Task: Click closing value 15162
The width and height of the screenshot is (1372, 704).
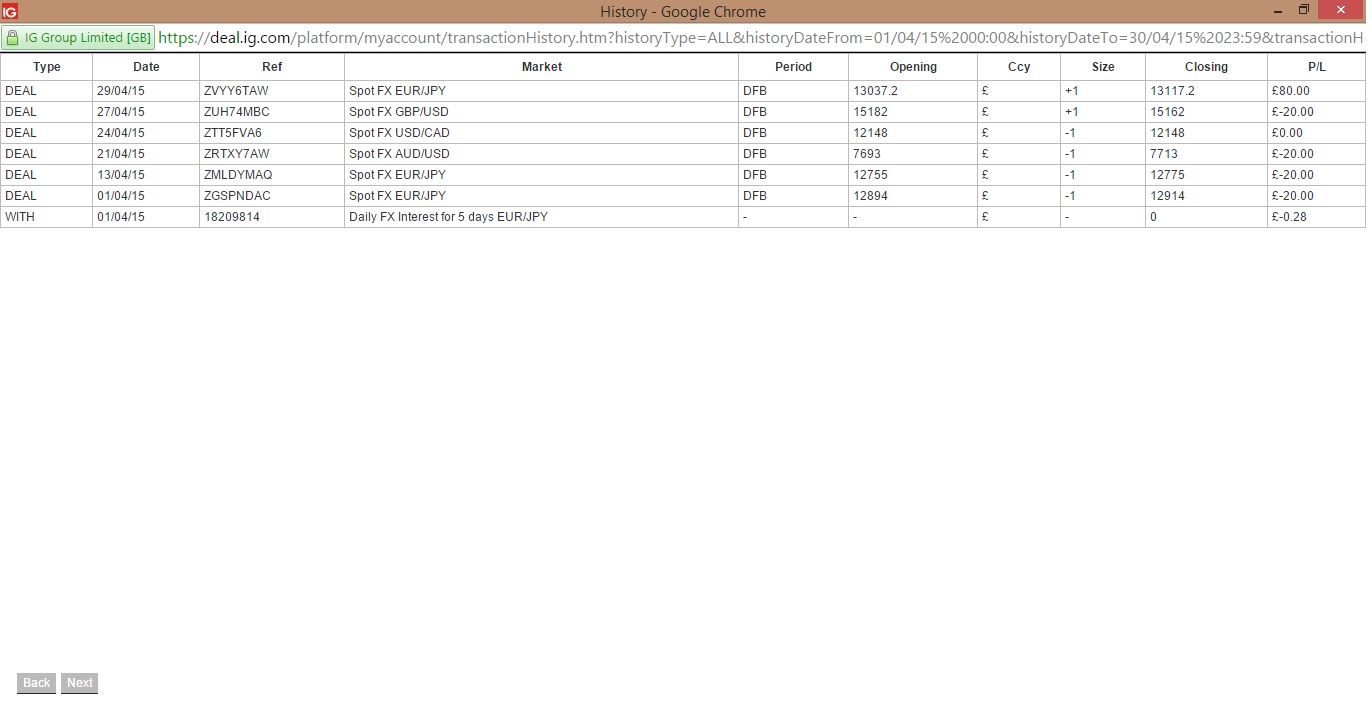Action: pyautogui.click(x=1168, y=112)
